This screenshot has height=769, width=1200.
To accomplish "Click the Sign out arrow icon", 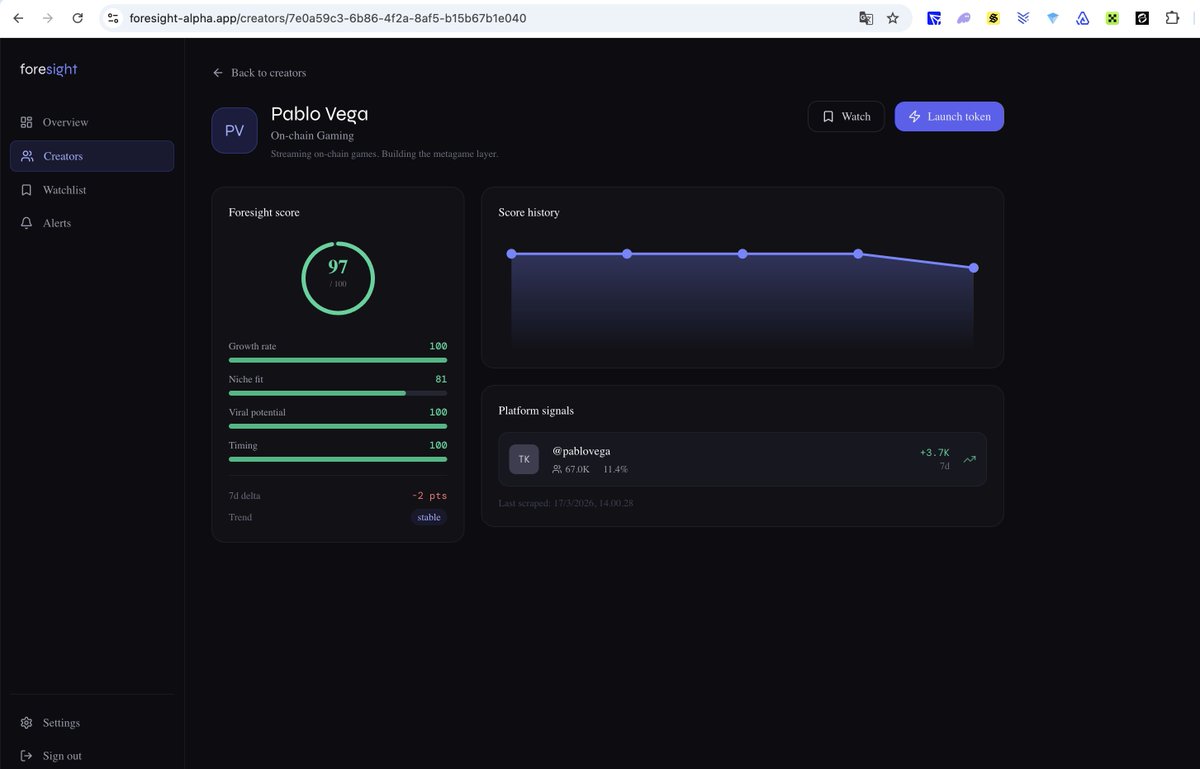I will [x=26, y=756].
